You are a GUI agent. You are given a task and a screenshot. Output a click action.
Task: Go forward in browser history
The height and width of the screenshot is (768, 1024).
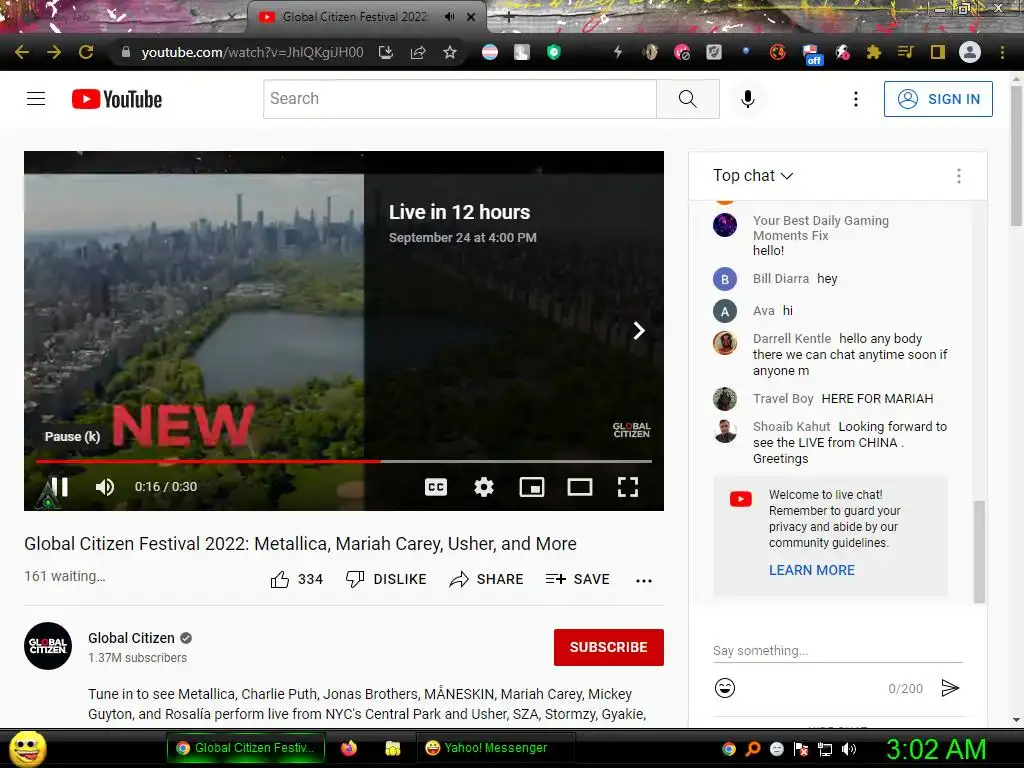pyautogui.click(x=54, y=52)
